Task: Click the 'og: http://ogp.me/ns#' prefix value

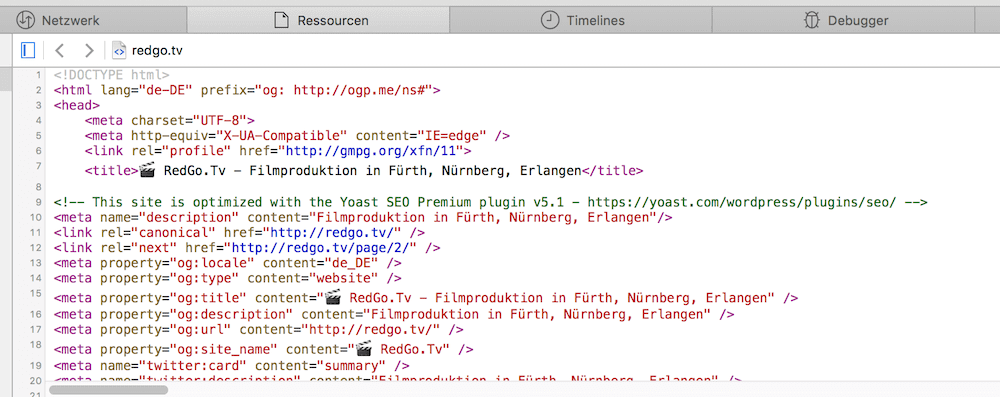Action: (344, 90)
